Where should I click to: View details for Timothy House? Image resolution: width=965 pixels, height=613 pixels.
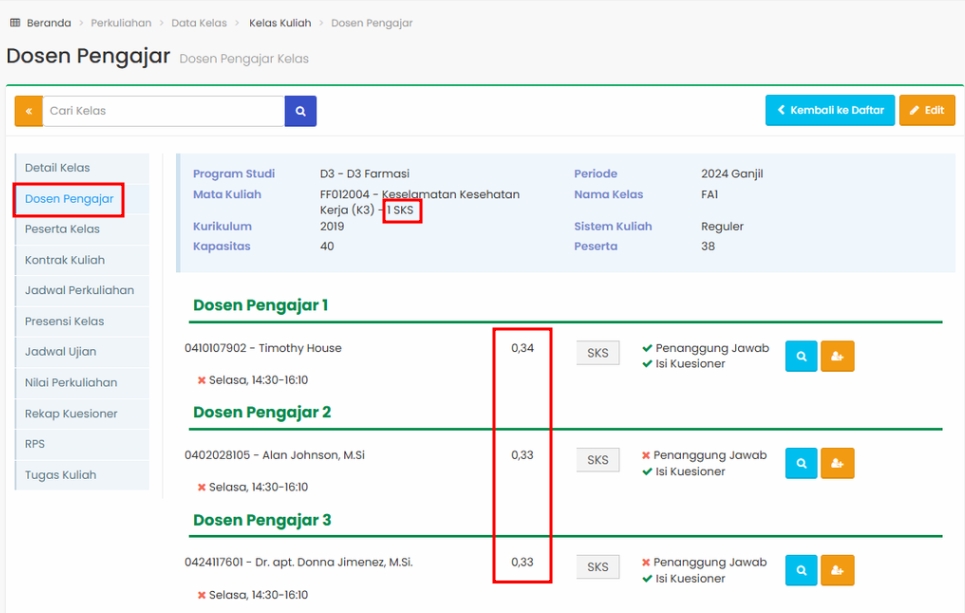click(x=801, y=356)
